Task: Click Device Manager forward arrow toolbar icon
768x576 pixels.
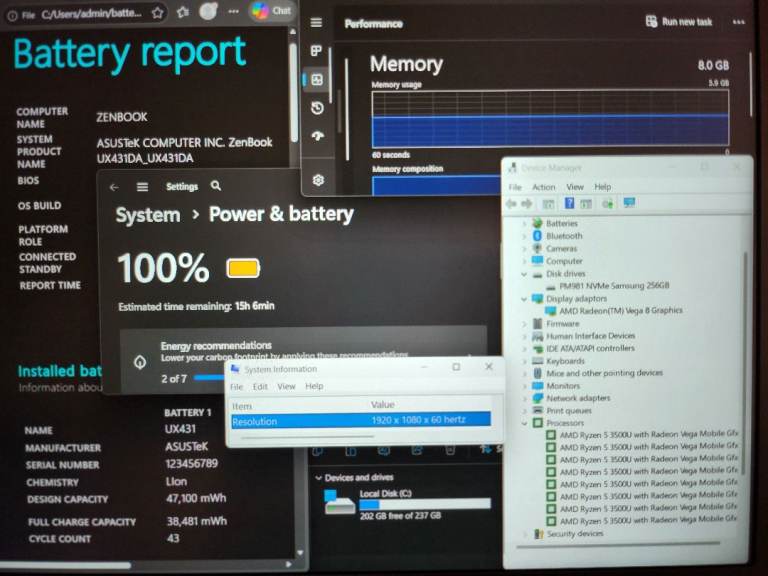Action: pos(527,204)
